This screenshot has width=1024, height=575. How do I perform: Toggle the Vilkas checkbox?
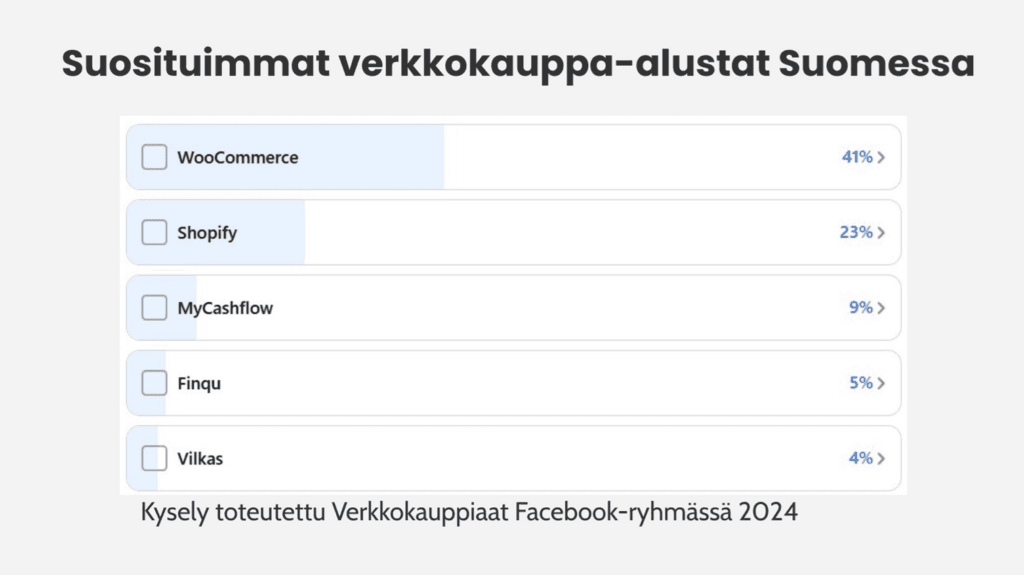pyautogui.click(x=154, y=458)
